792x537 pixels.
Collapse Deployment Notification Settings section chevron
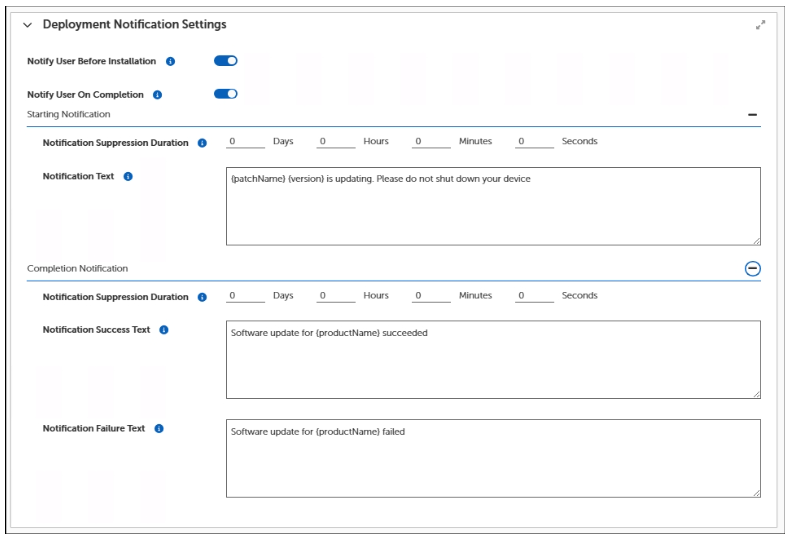(27, 25)
